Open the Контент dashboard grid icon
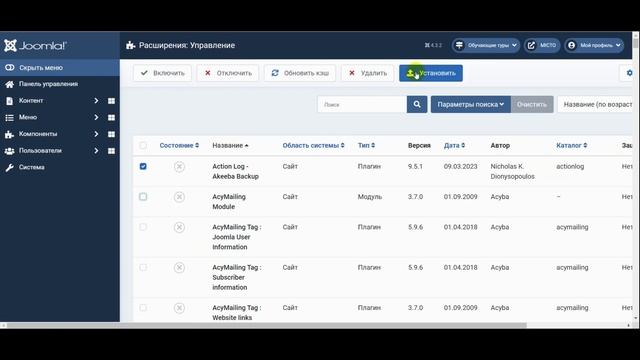The width and height of the screenshot is (640, 360). coord(111,101)
